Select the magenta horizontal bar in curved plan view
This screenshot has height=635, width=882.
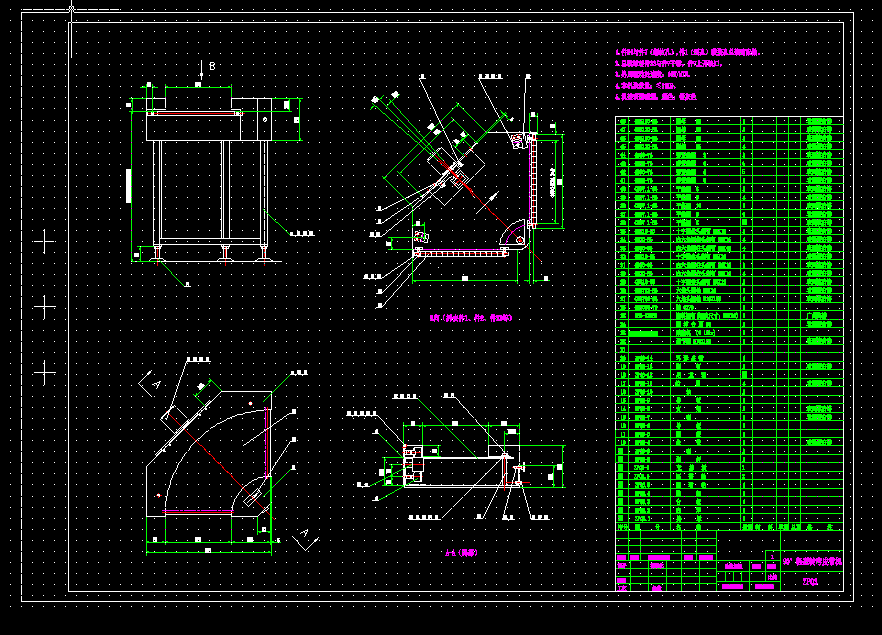click(198, 511)
